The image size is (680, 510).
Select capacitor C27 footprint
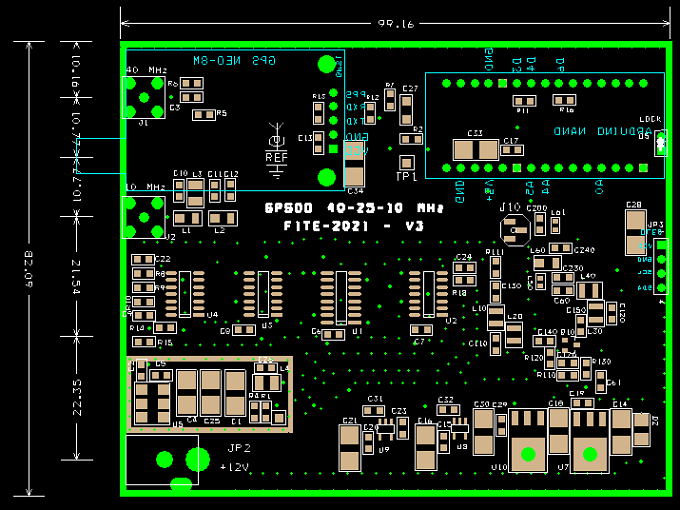pyautogui.click(x=406, y=110)
